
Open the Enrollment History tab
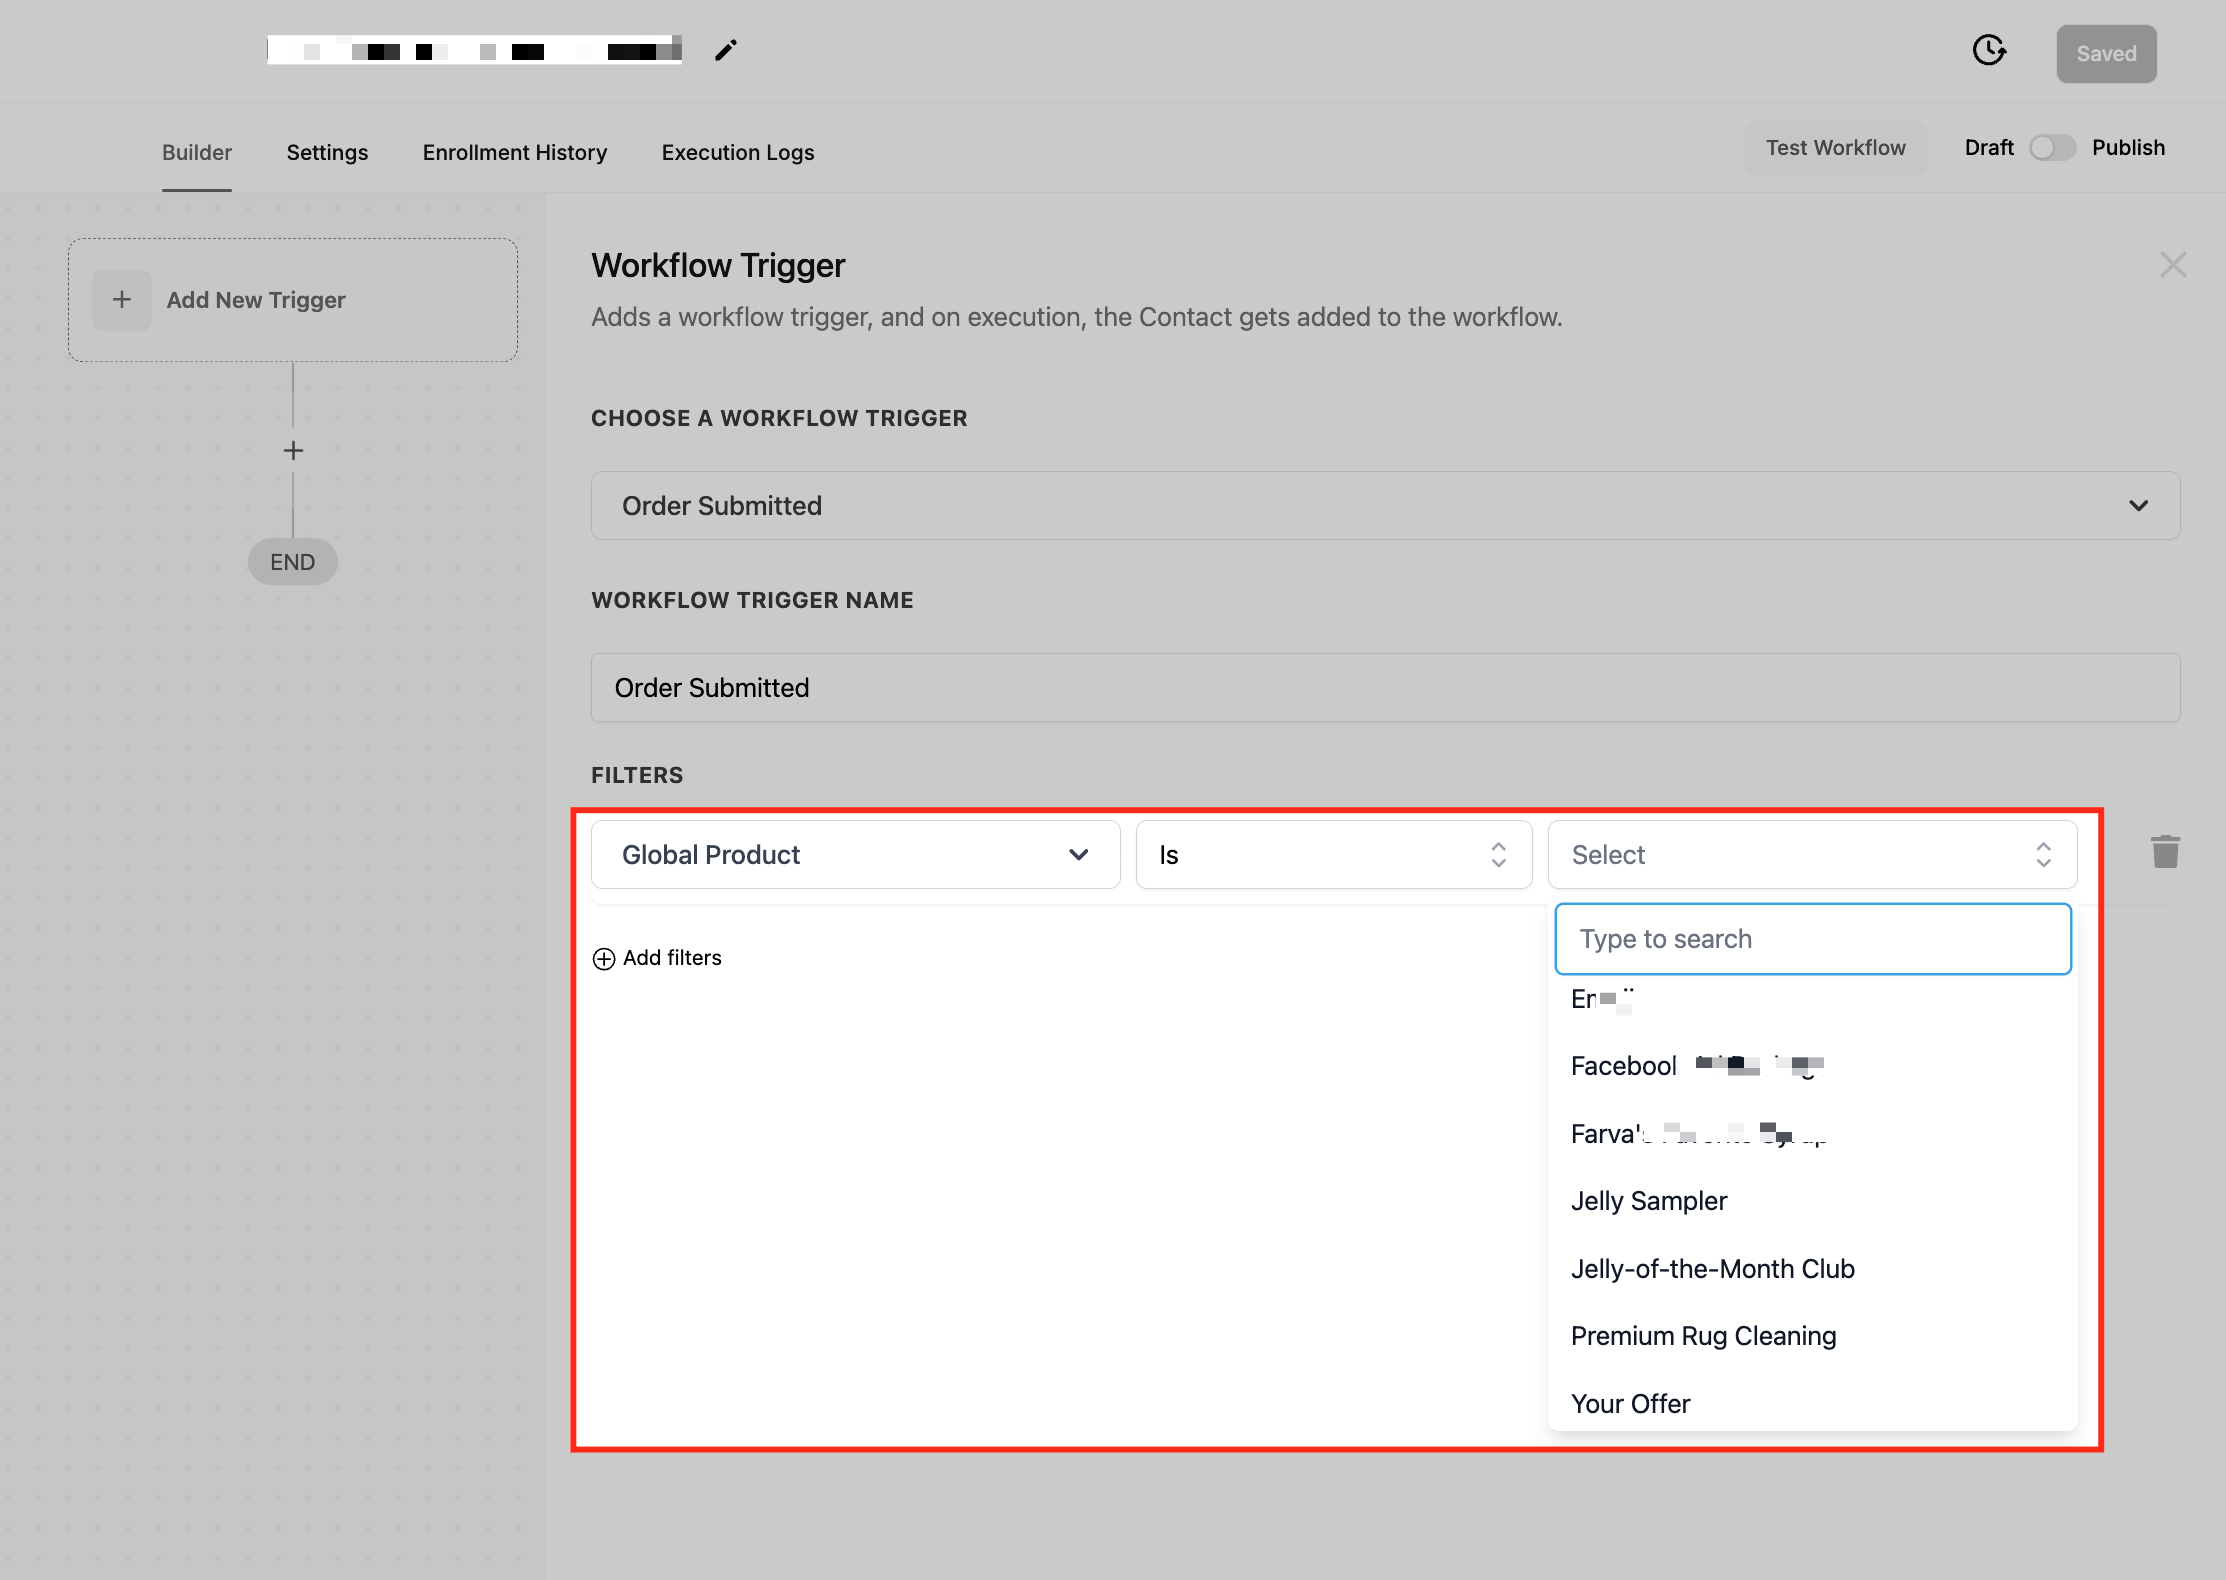tap(514, 152)
